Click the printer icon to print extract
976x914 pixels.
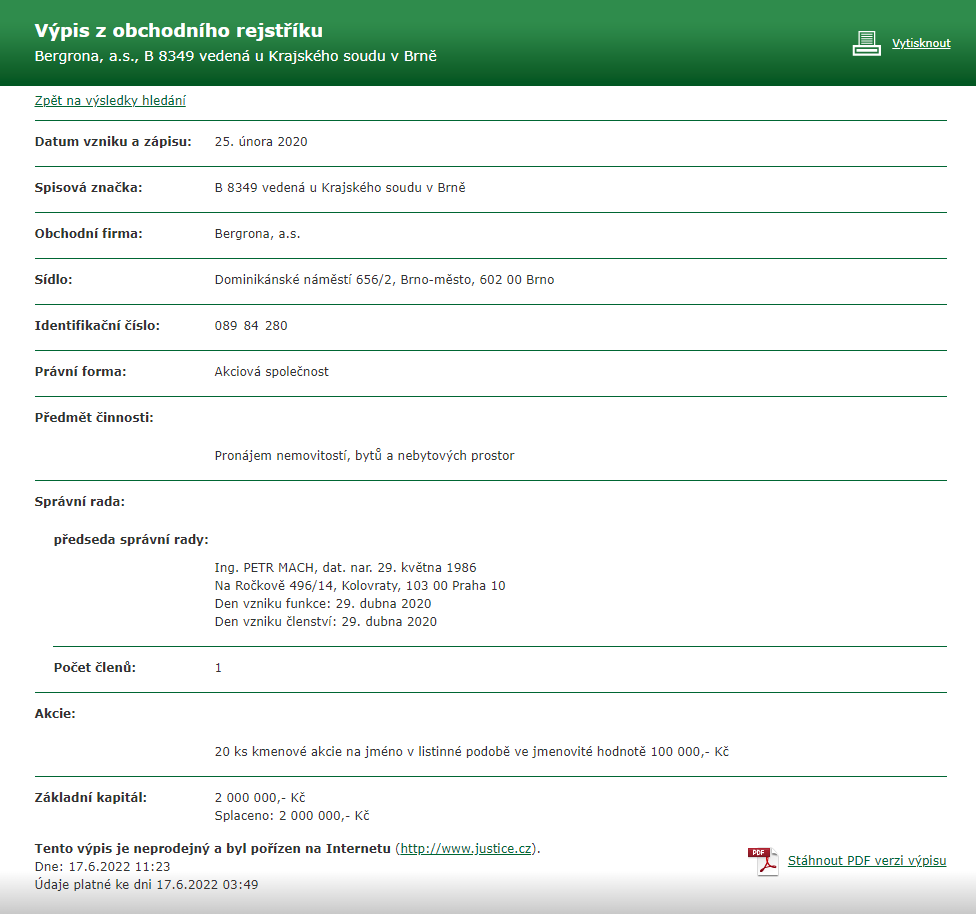click(866, 42)
